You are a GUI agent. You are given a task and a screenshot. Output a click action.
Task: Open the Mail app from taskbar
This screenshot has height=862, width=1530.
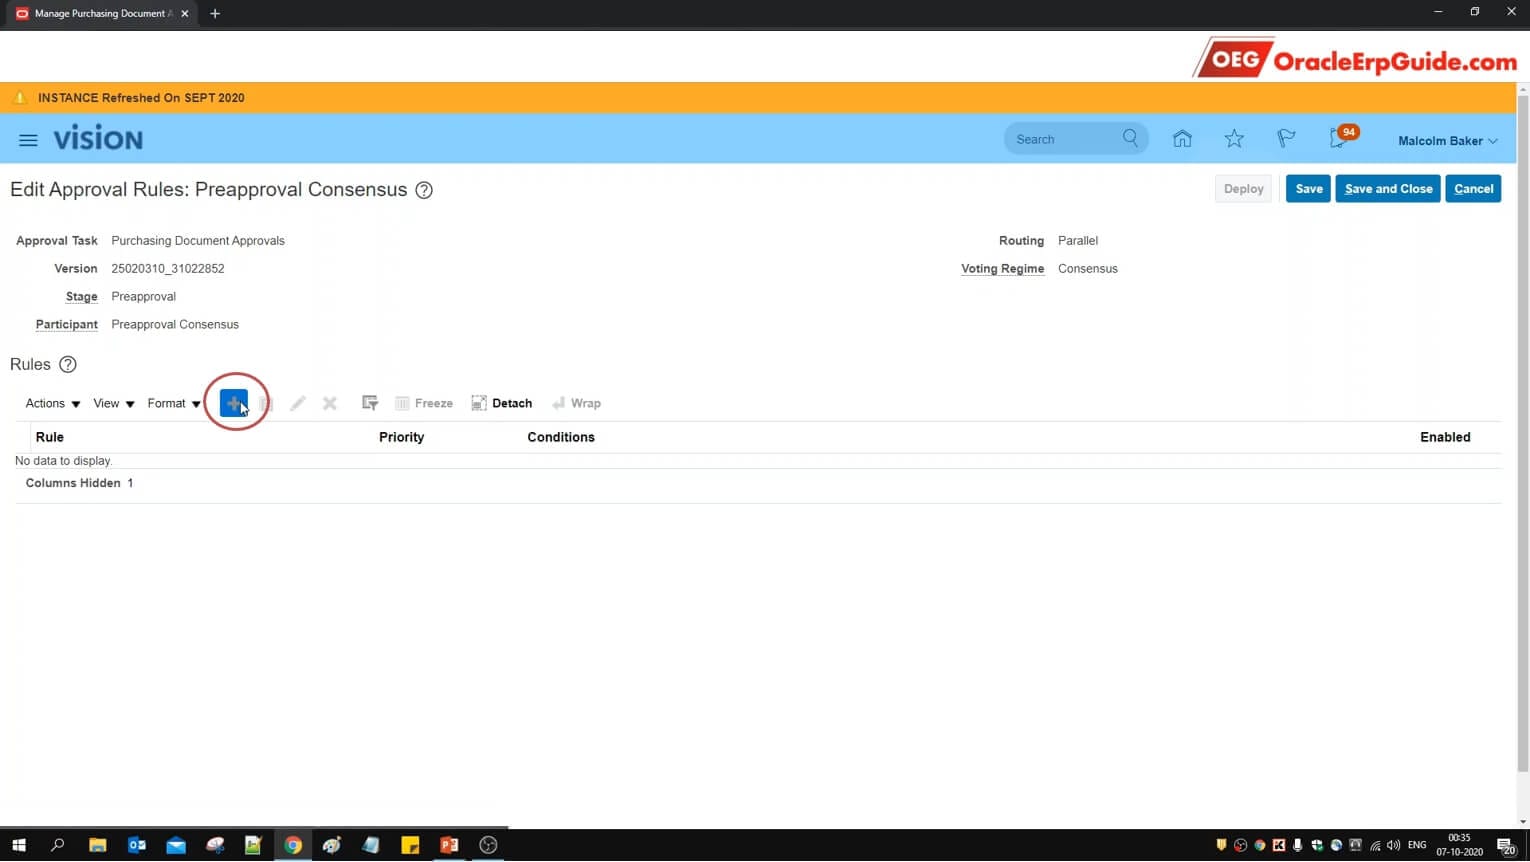[176, 845]
